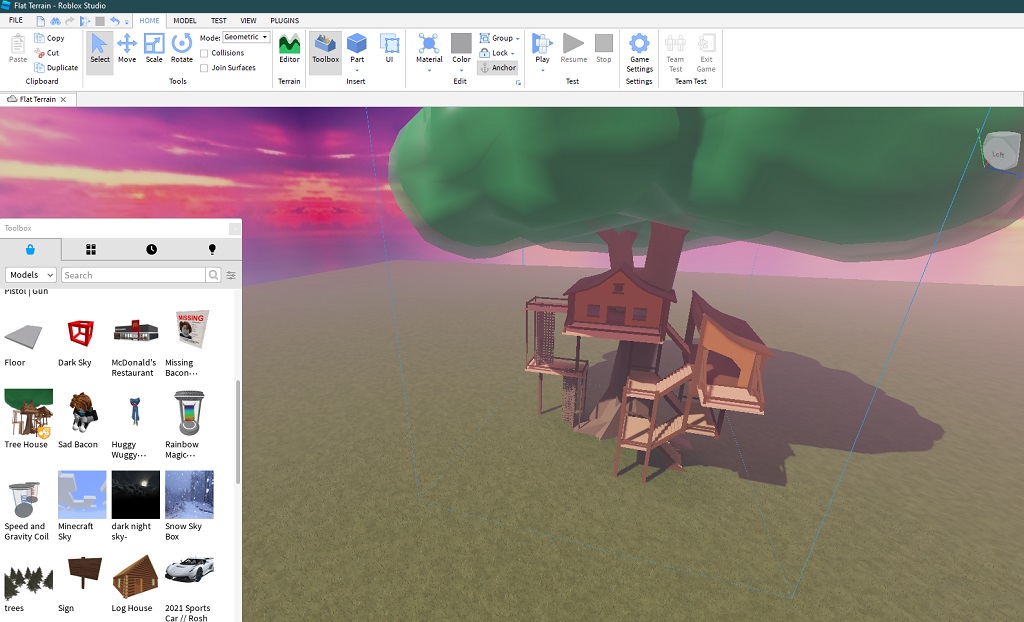Click the view orientation cube
Screen dimensions: 1024x622
click(1000, 150)
